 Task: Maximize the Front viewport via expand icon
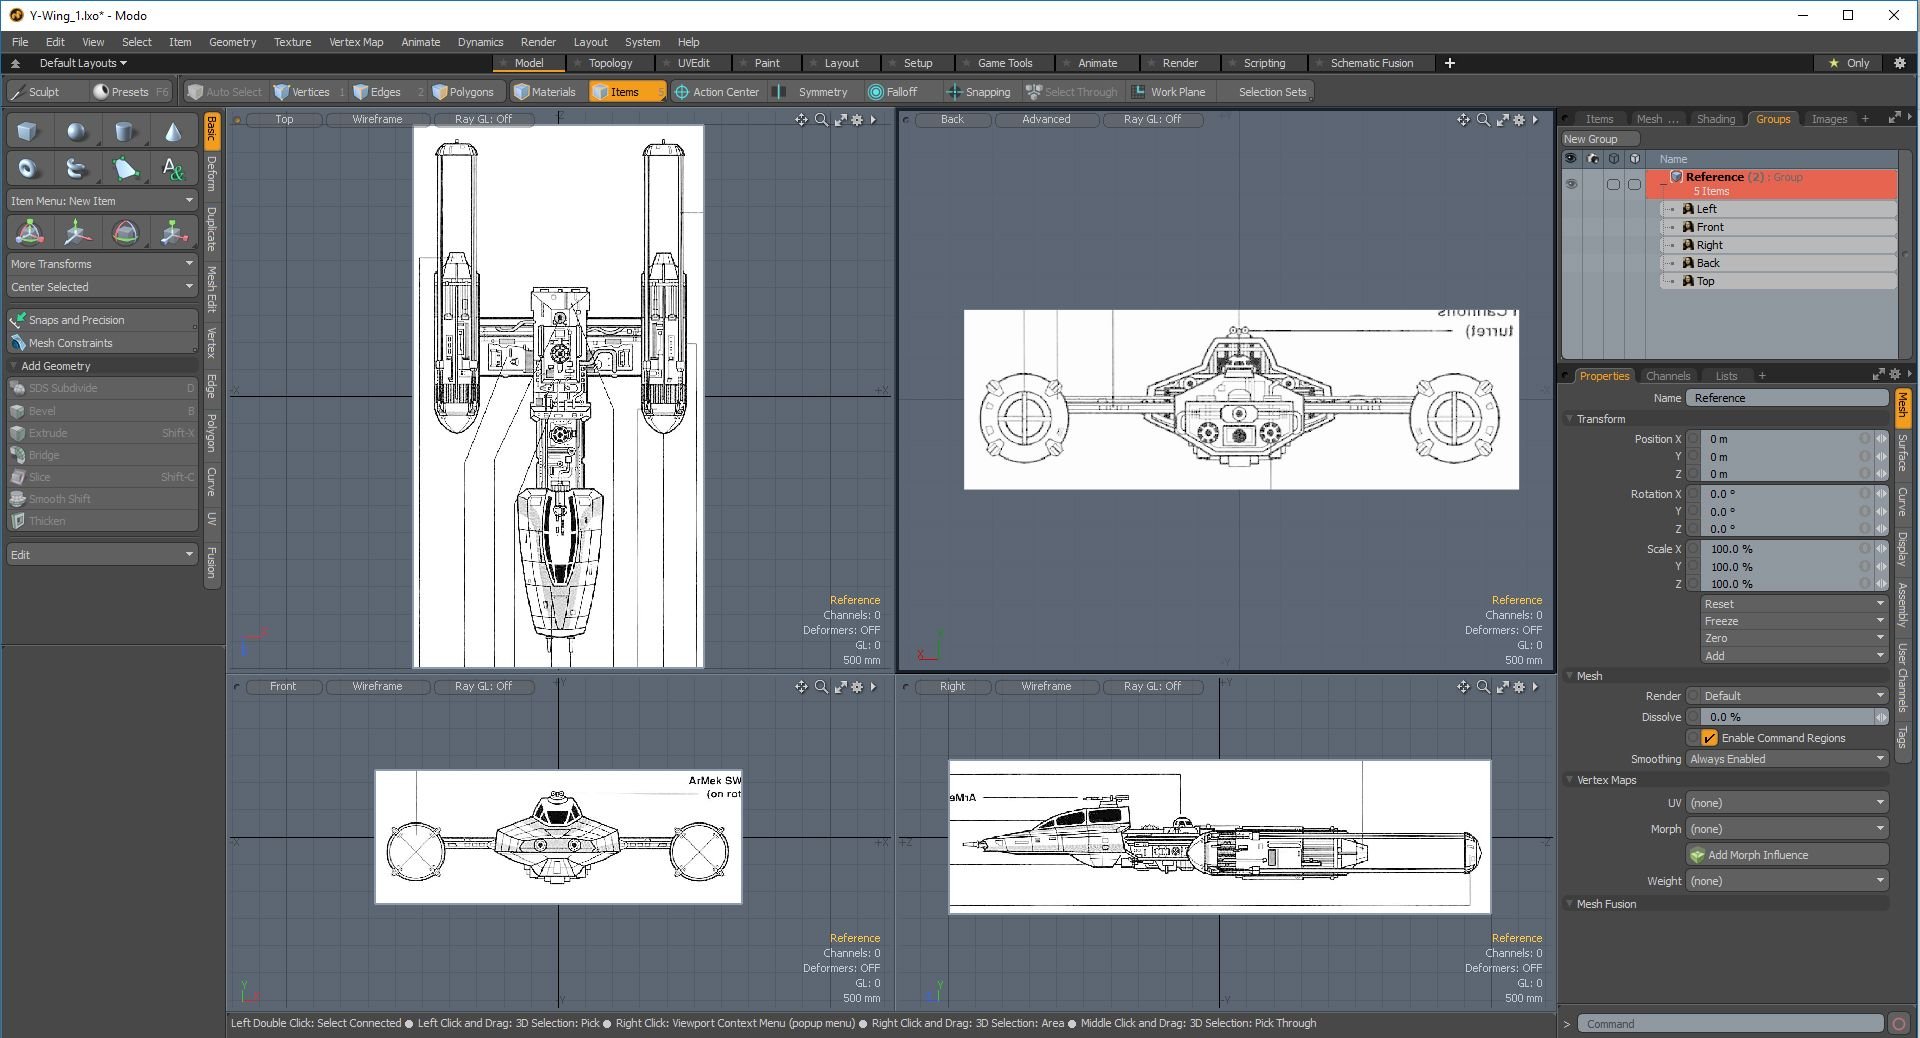coord(840,686)
